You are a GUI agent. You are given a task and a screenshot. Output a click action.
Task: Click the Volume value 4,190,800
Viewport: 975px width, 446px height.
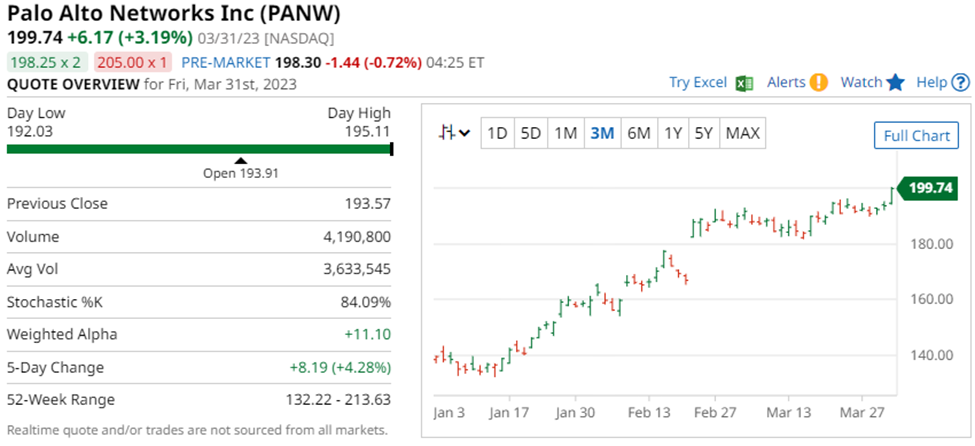tap(357, 237)
